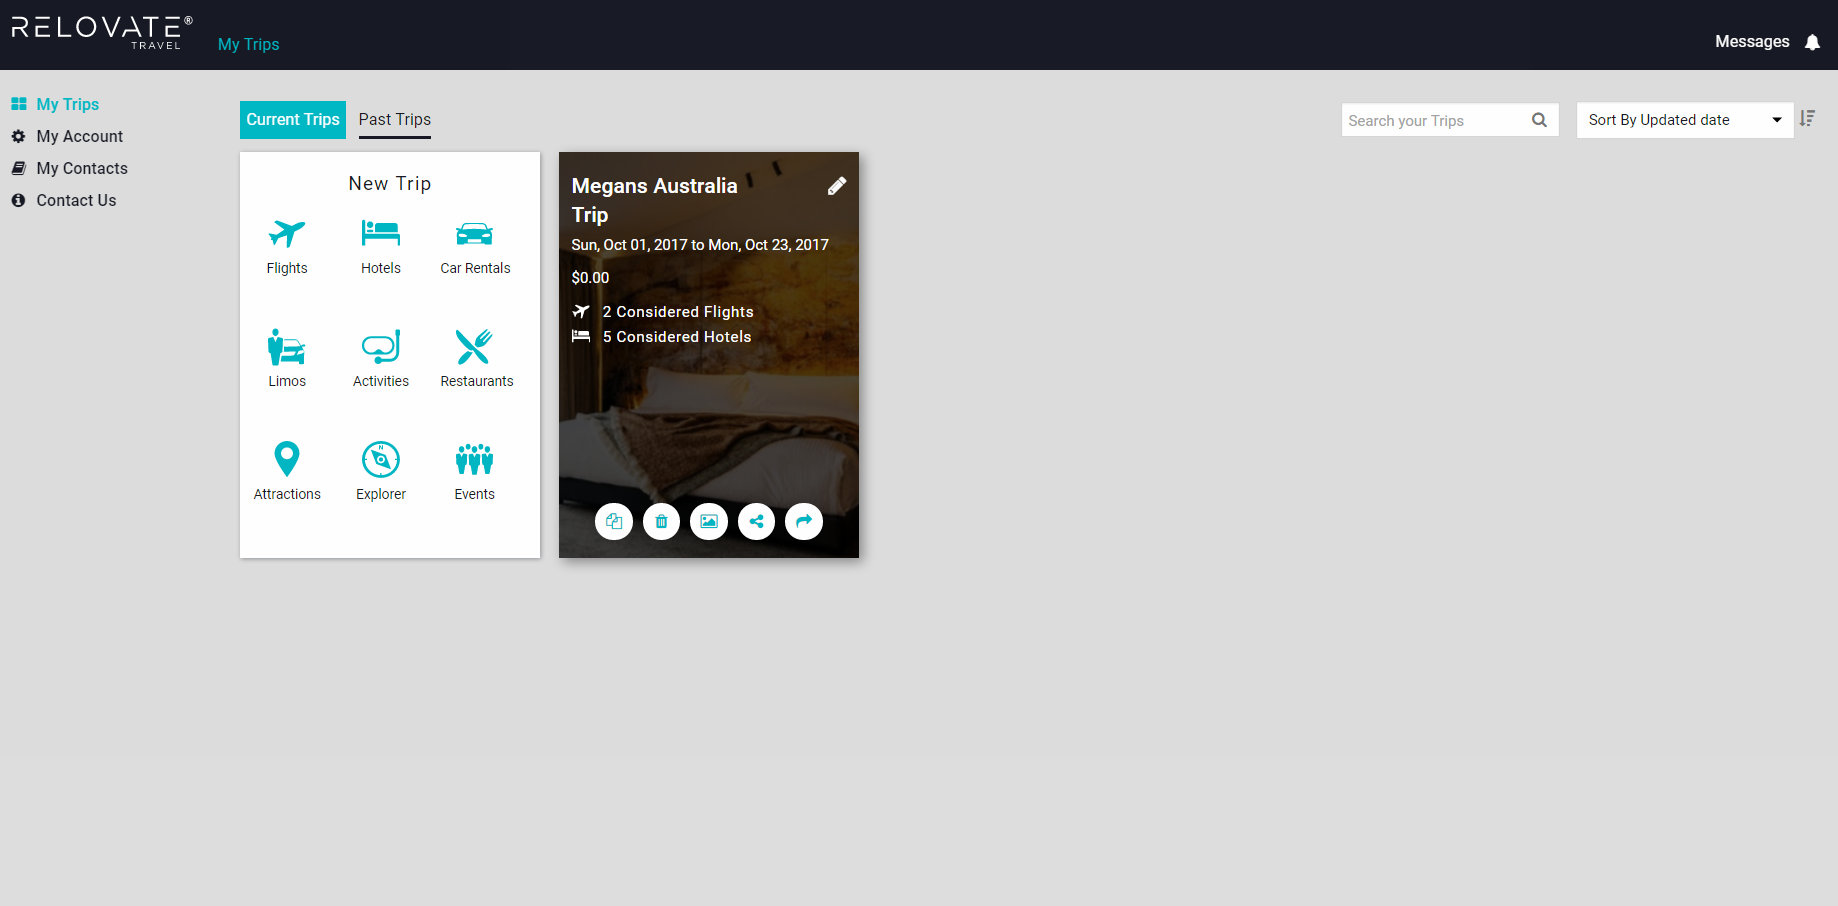This screenshot has width=1838, height=906.
Task: Launch the Explorer compass icon
Action: [380, 459]
